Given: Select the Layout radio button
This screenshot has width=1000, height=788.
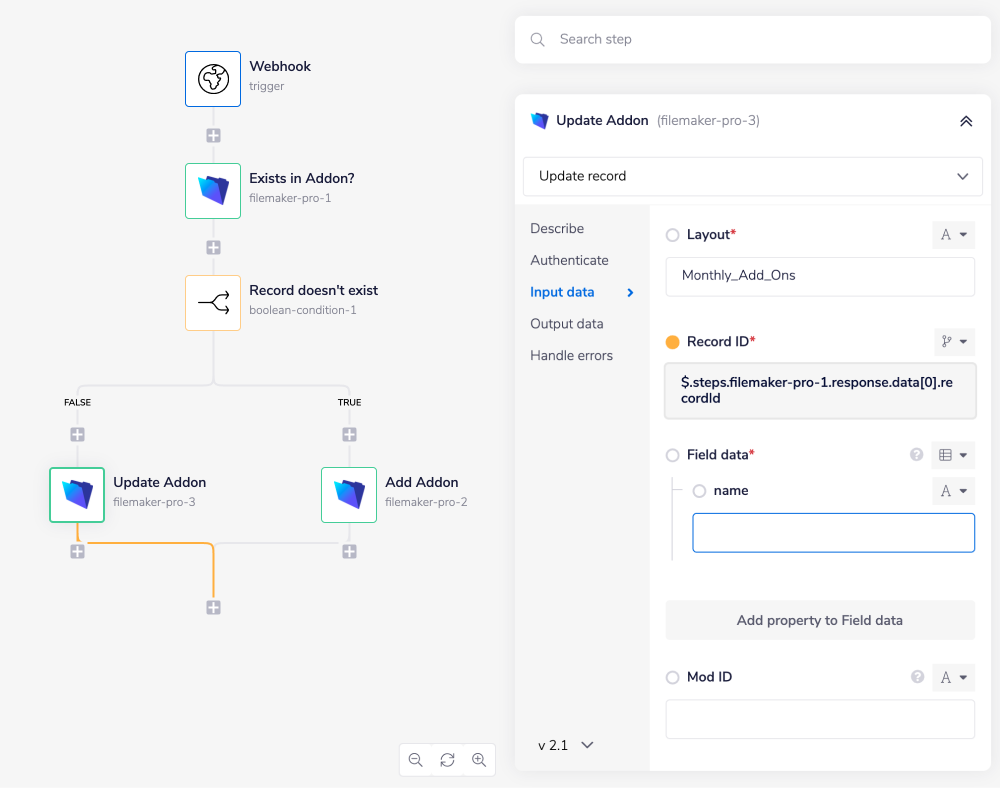Looking at the screenshot, I should pos(672,234).
